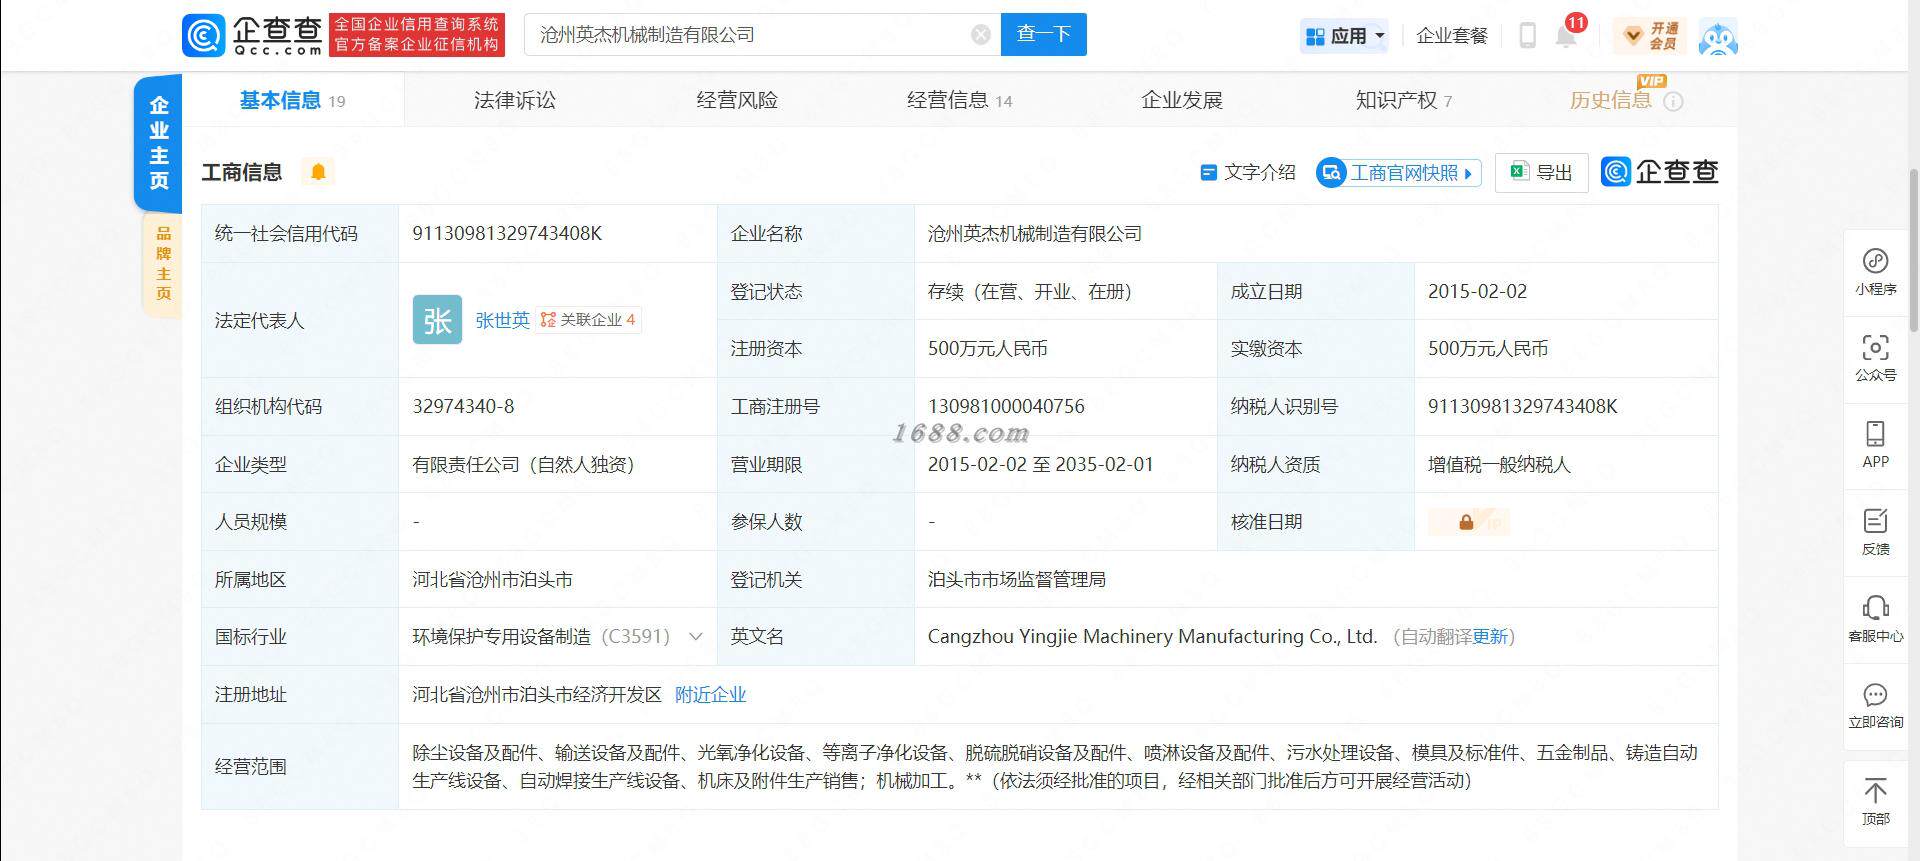Open the user avatar profile
The width and height of the screenshot is (1920, 861).
(1718, 37)
